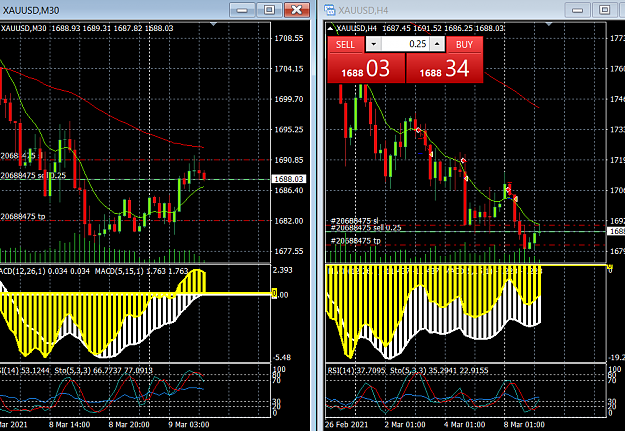Click the 1688 34 buy price tile
Screen dimensions: 625x431
point(444,69)
